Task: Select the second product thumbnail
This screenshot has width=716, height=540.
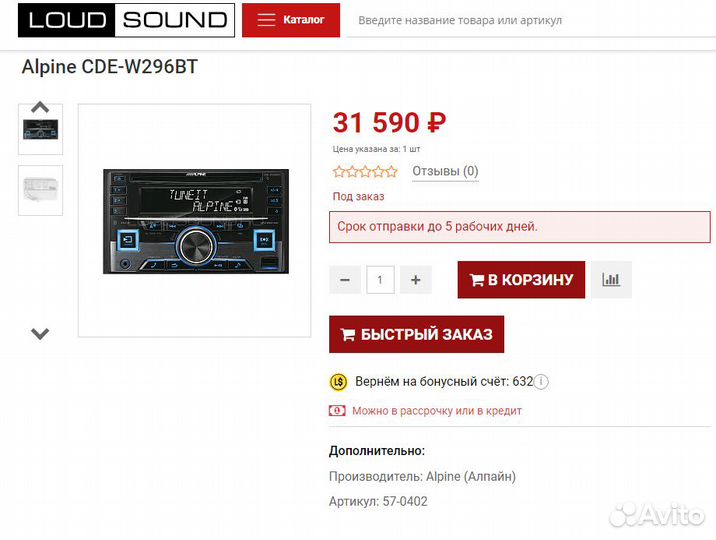Action: pyautogui.click(x=40, y=190)
